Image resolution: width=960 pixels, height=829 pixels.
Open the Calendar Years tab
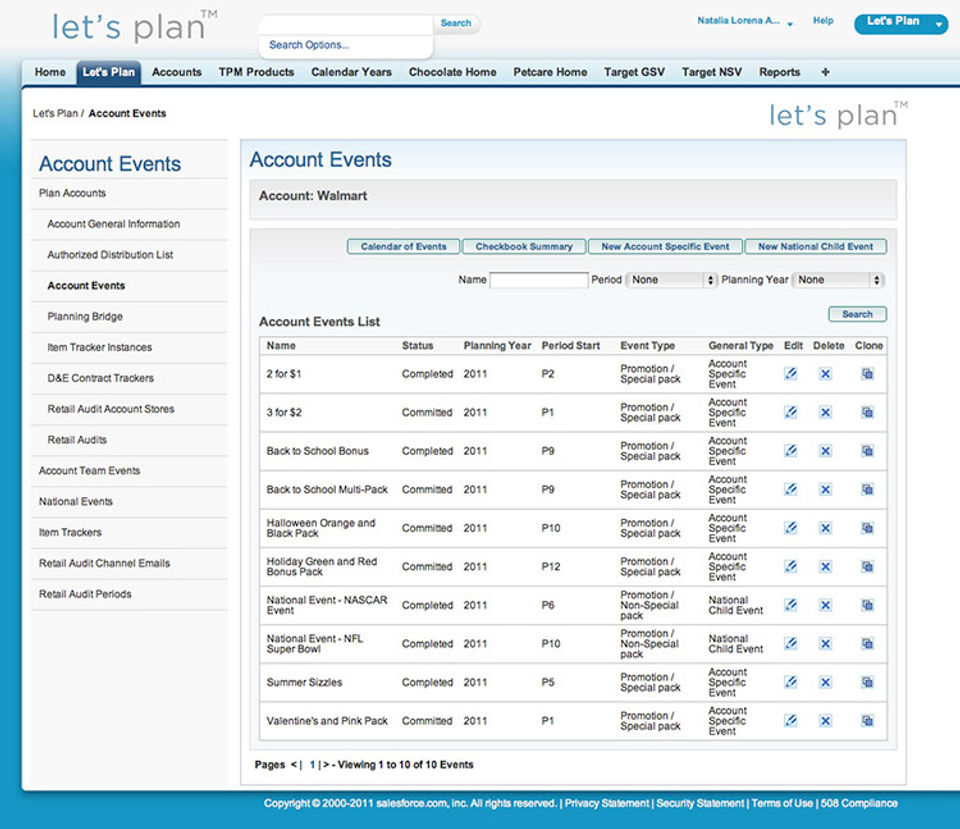(x=351, y=72)
